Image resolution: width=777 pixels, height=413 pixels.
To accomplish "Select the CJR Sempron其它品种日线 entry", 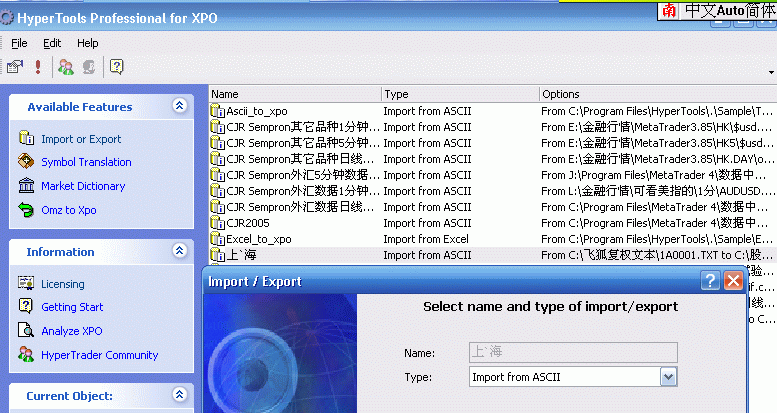I will [300, 159].
